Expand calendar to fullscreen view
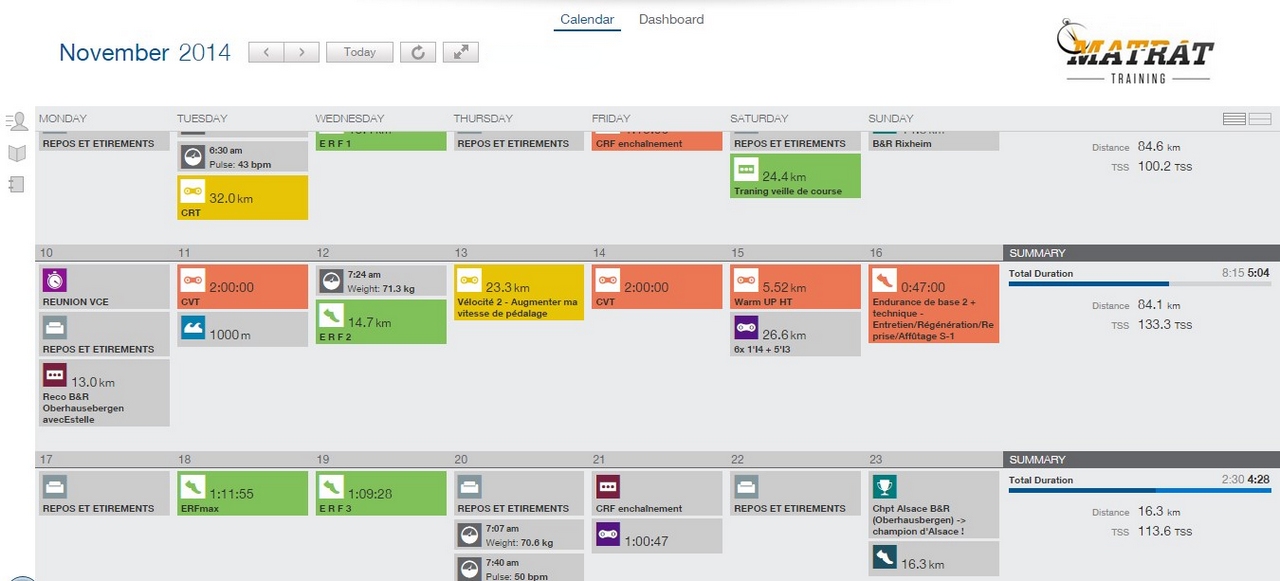Screen dimensions: 1280x581 460,52
